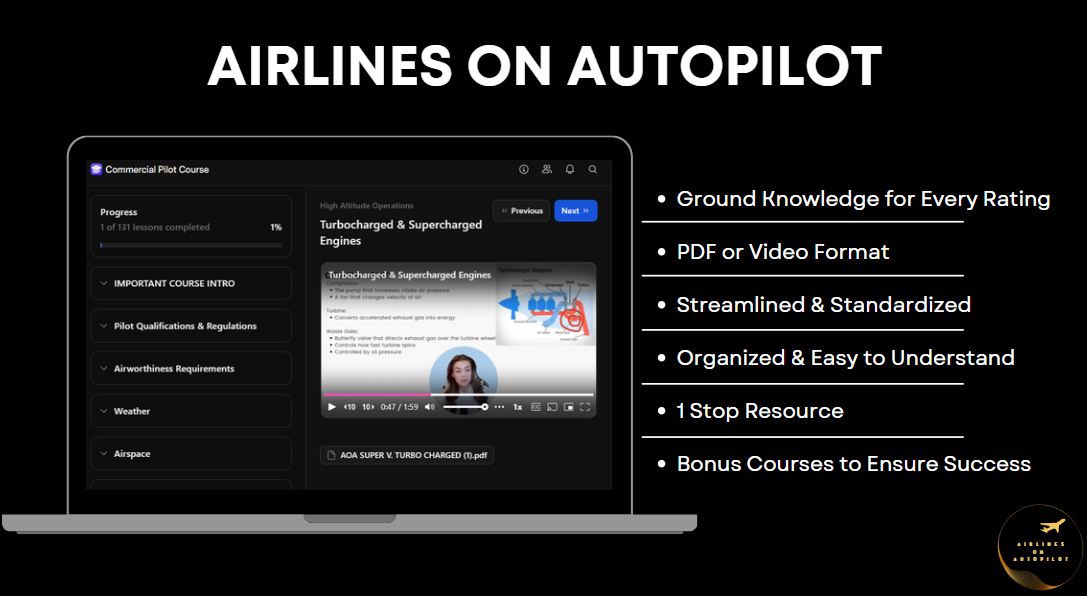Screen dimensions: 1087x596
Task: Open picture-in-picture mode on the video
Action: (570, 407)
